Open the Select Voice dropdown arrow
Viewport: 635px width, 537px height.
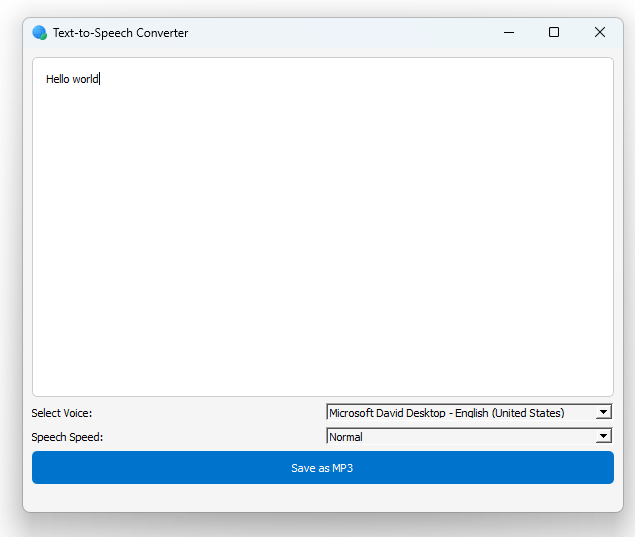(x=603, y=412)
